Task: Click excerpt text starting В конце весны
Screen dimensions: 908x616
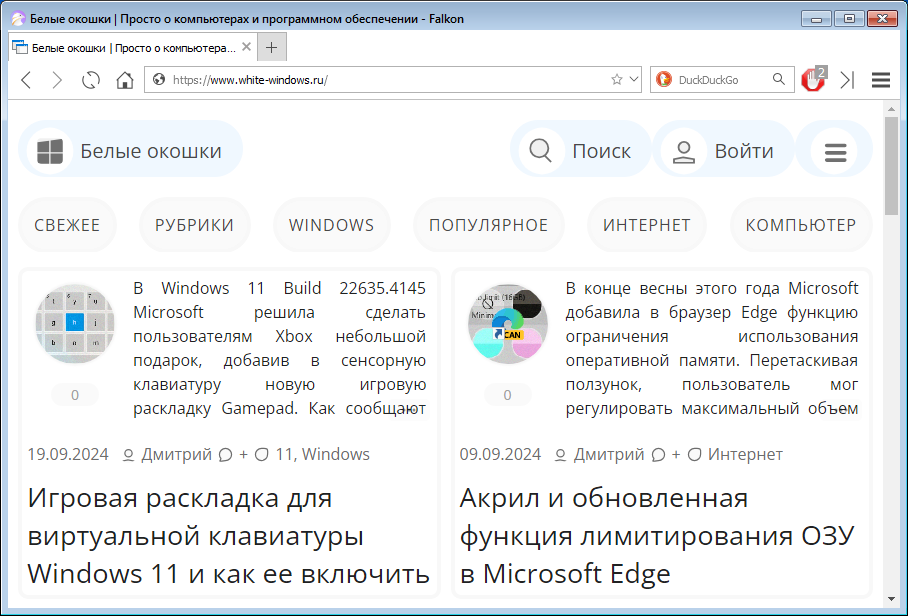Action: [x=712, y=348]
